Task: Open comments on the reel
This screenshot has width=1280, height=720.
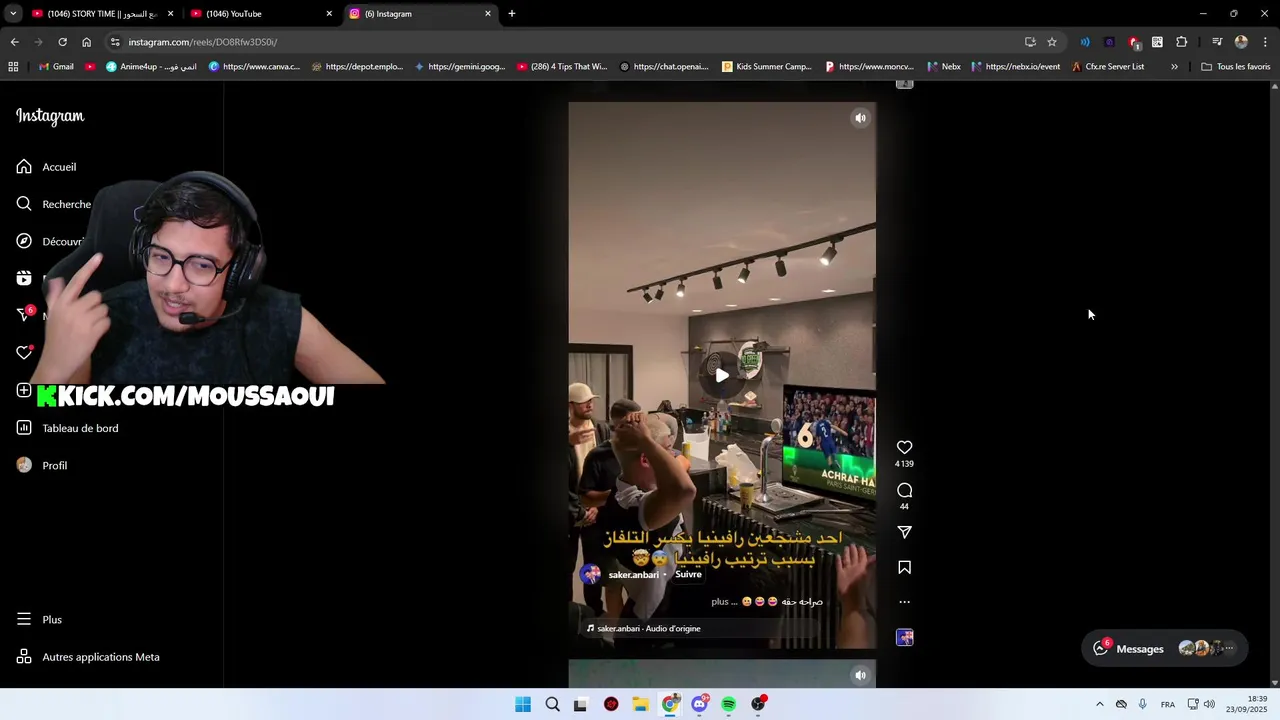Action: (x=904, y=490)
